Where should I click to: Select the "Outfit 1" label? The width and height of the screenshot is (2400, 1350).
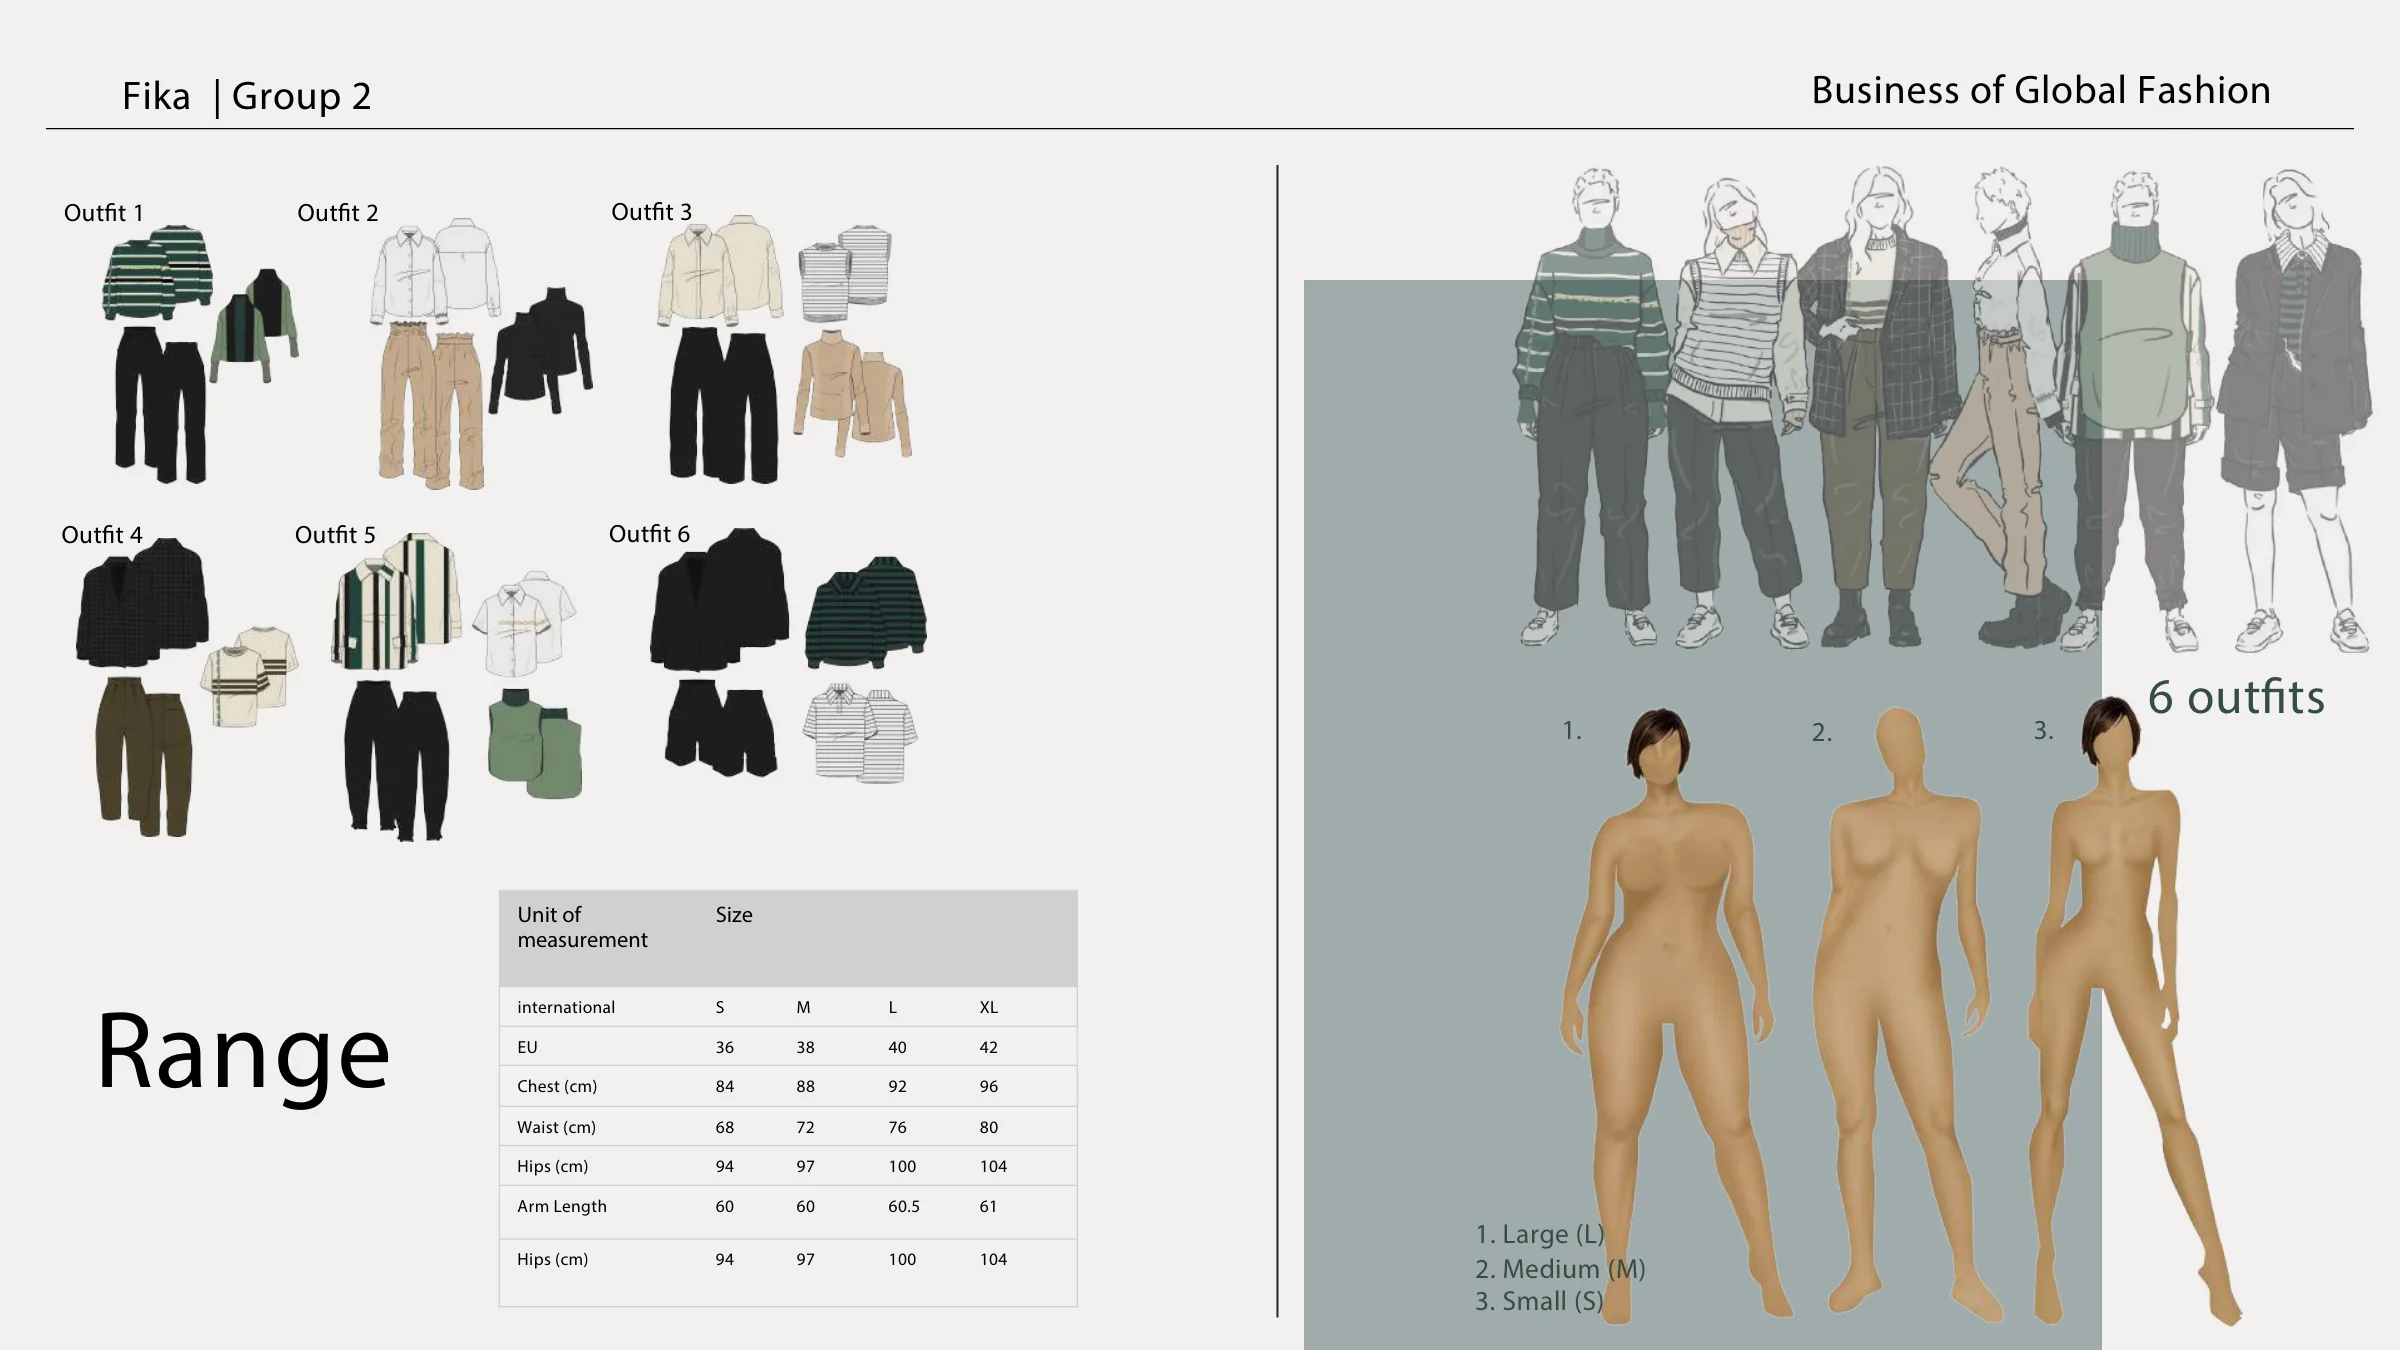[104, 213]
